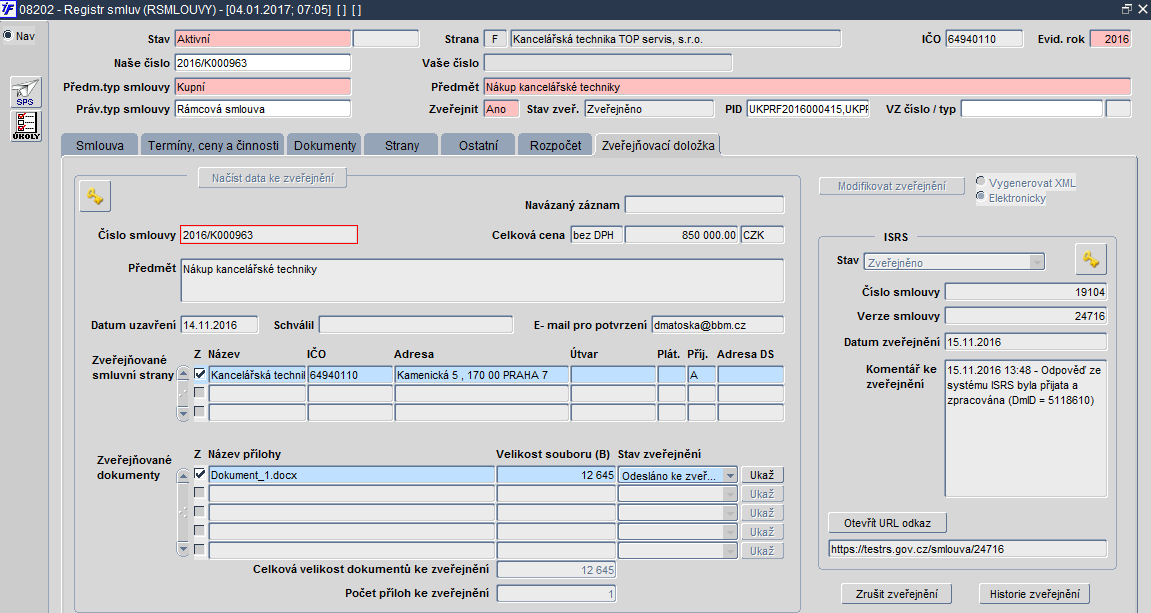Image resolution: width=1151 pixels, height=613 pixels.
Task: Click Práv.typ smlouvy field Rámcová smlouva
Action: (263, 109)
